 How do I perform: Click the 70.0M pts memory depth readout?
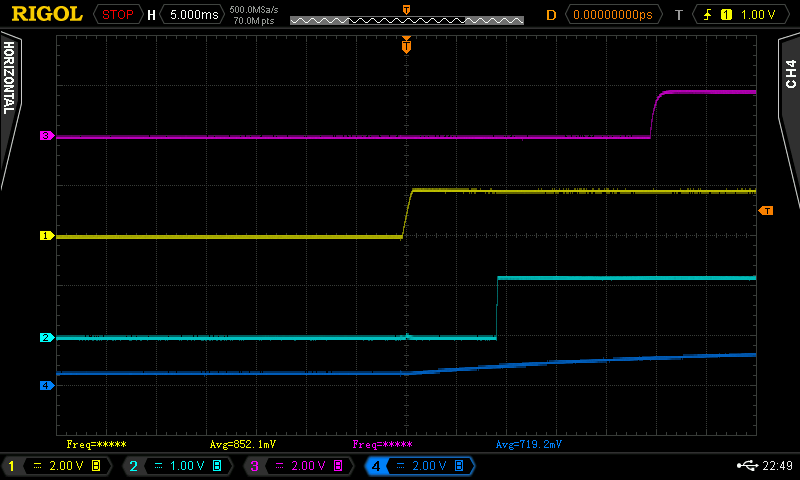[x=254, y=21]
